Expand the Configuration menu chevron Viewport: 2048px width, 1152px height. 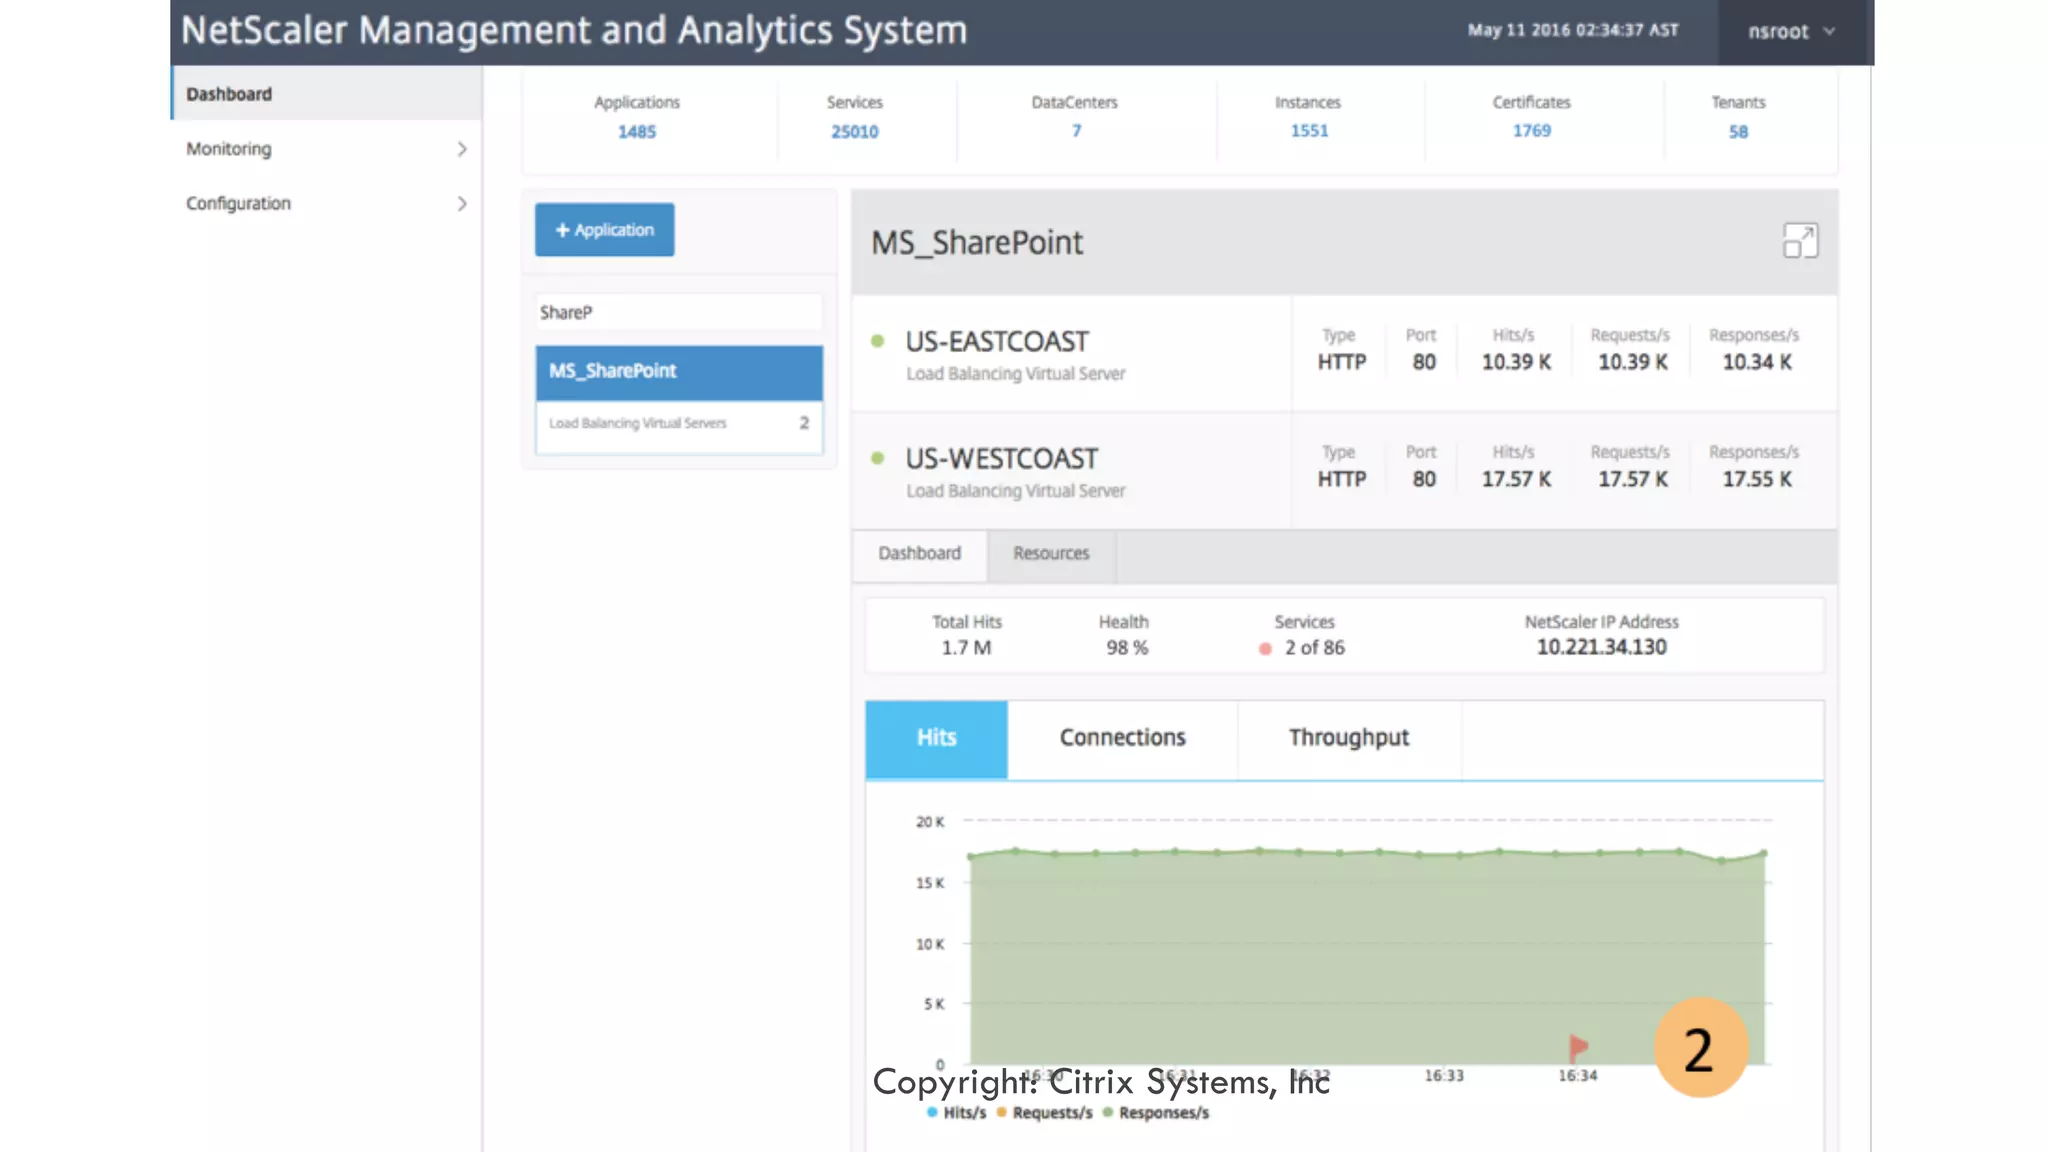[x=461, y=204]
